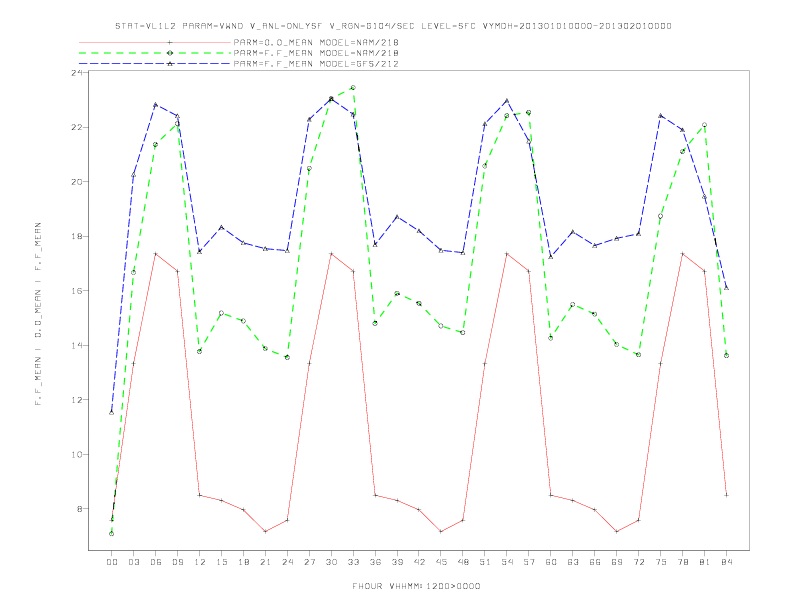Click green NAM data point peak at hour 33

click(x=353, y=88)
